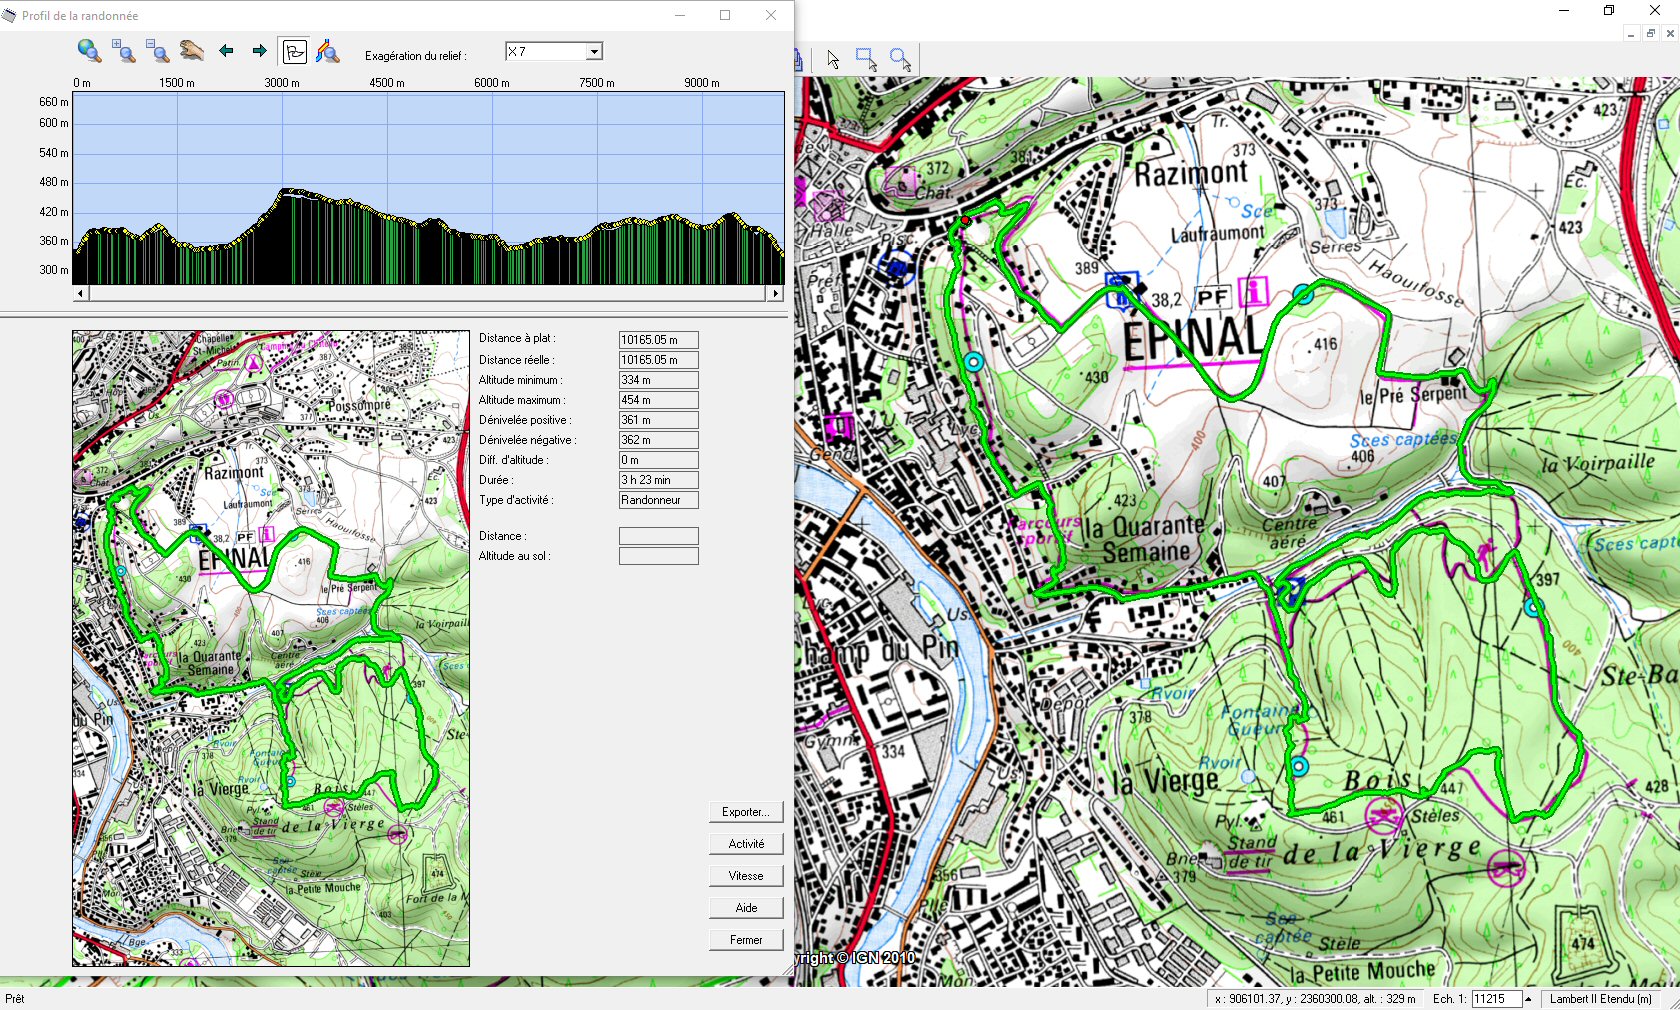The width and height of the screenshot is (1680, 1010).
Task: Maximize the Profil de la randonnée window
Action: pos(725,15)
